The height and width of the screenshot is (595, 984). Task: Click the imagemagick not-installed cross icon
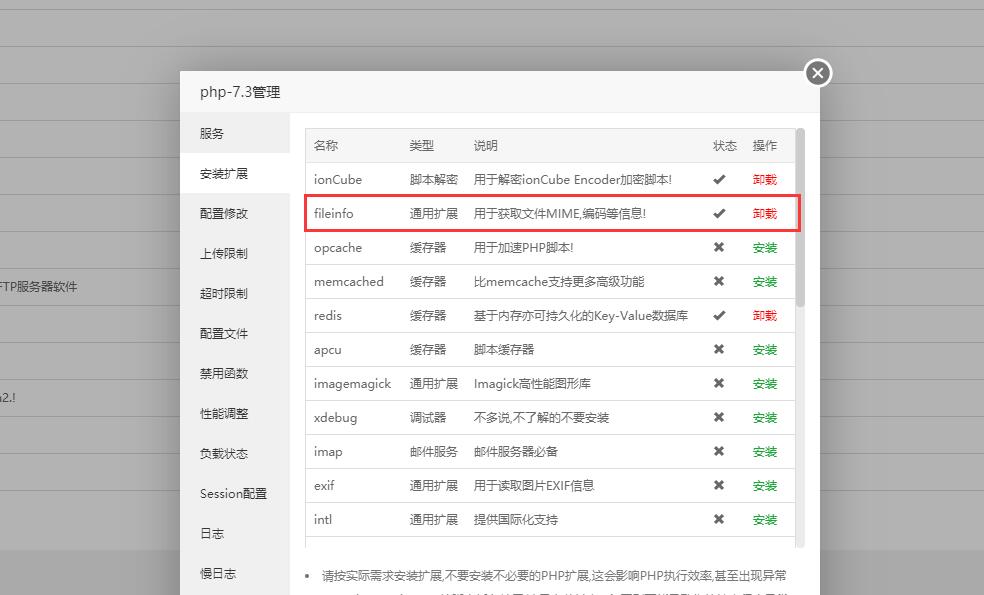point(719,383)
